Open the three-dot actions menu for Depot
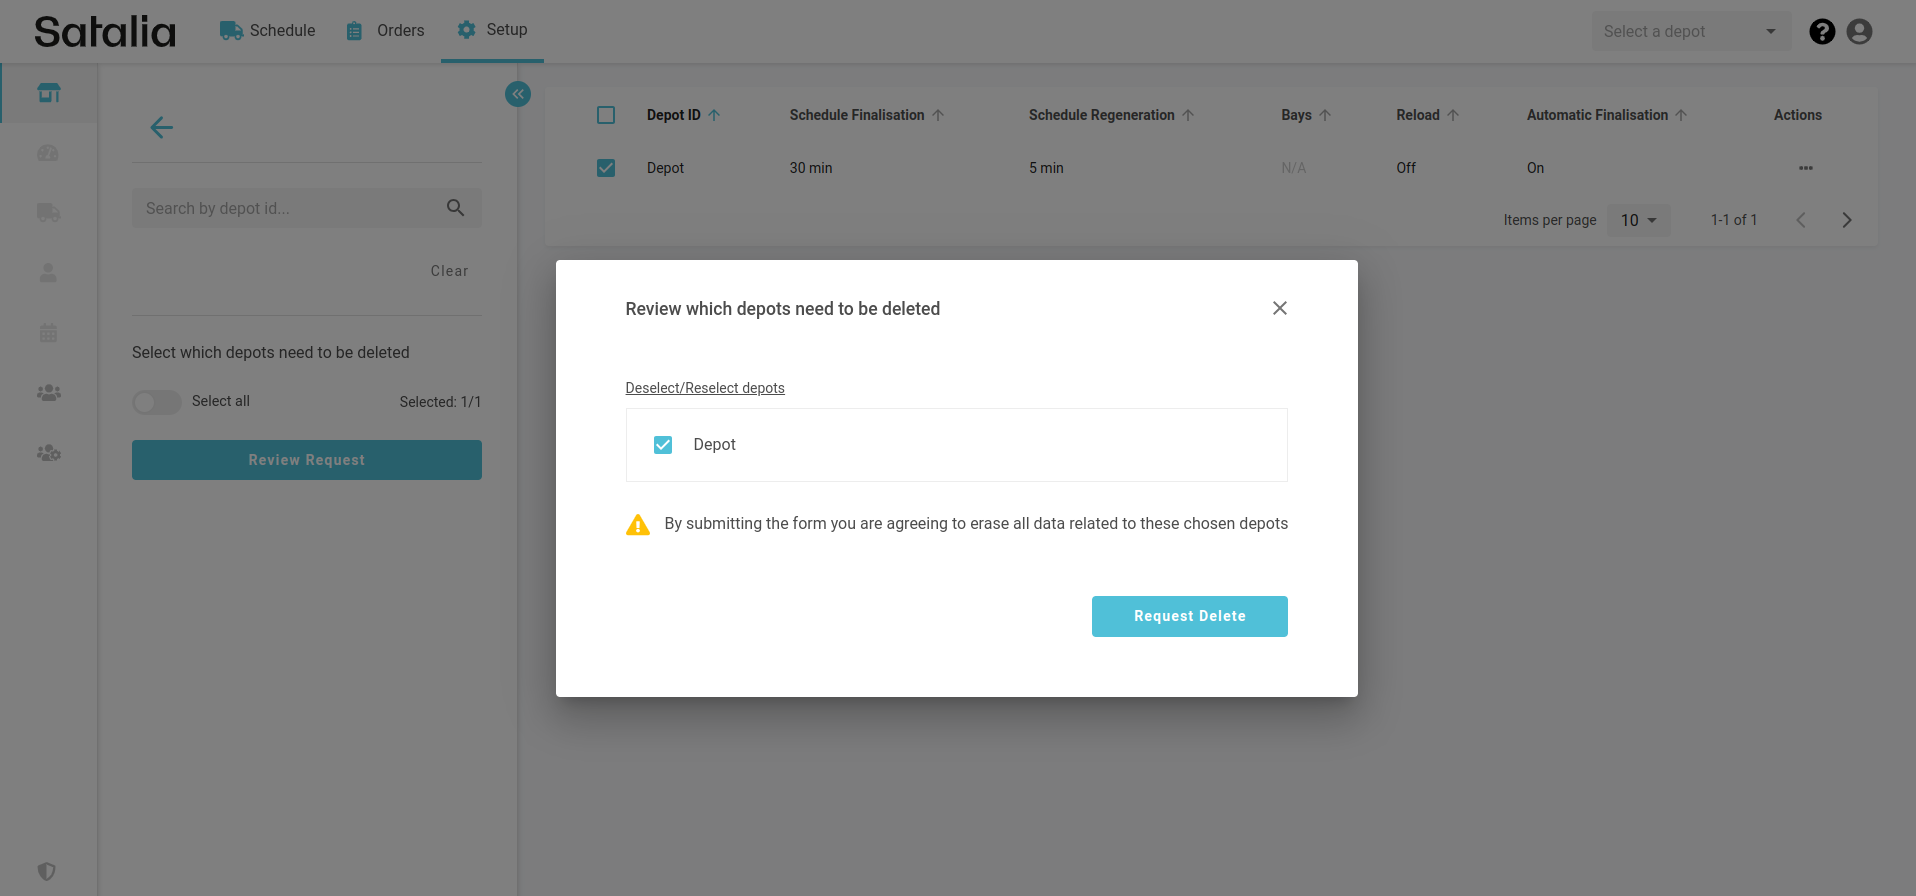Viewport: 1916px width, 896px height. (1805, 168)
